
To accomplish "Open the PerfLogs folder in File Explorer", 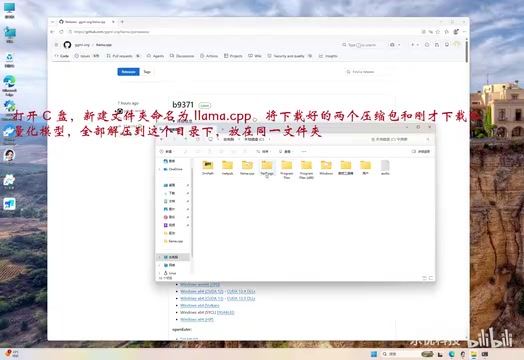I will pyautogui.click(x=267, y=168).
